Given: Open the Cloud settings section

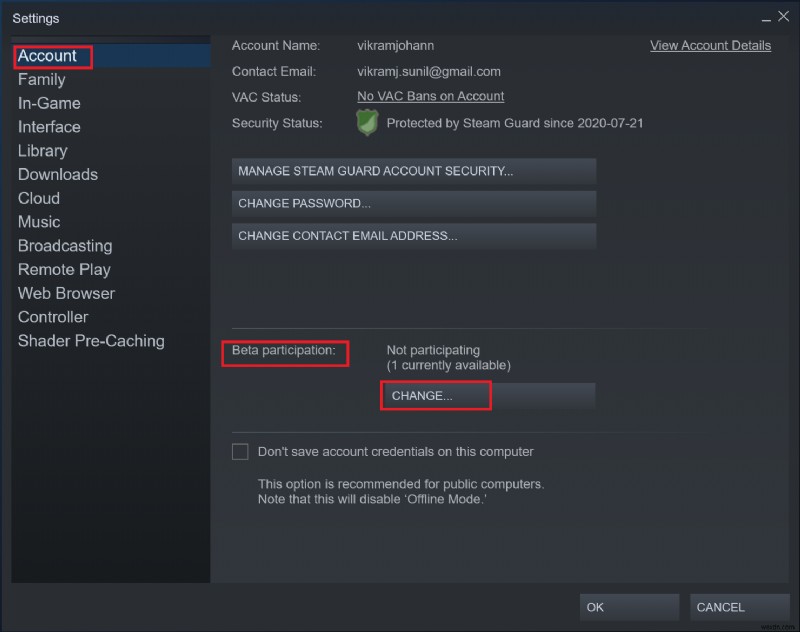Looking at the screenshot, I should click(x=39, y=198).
